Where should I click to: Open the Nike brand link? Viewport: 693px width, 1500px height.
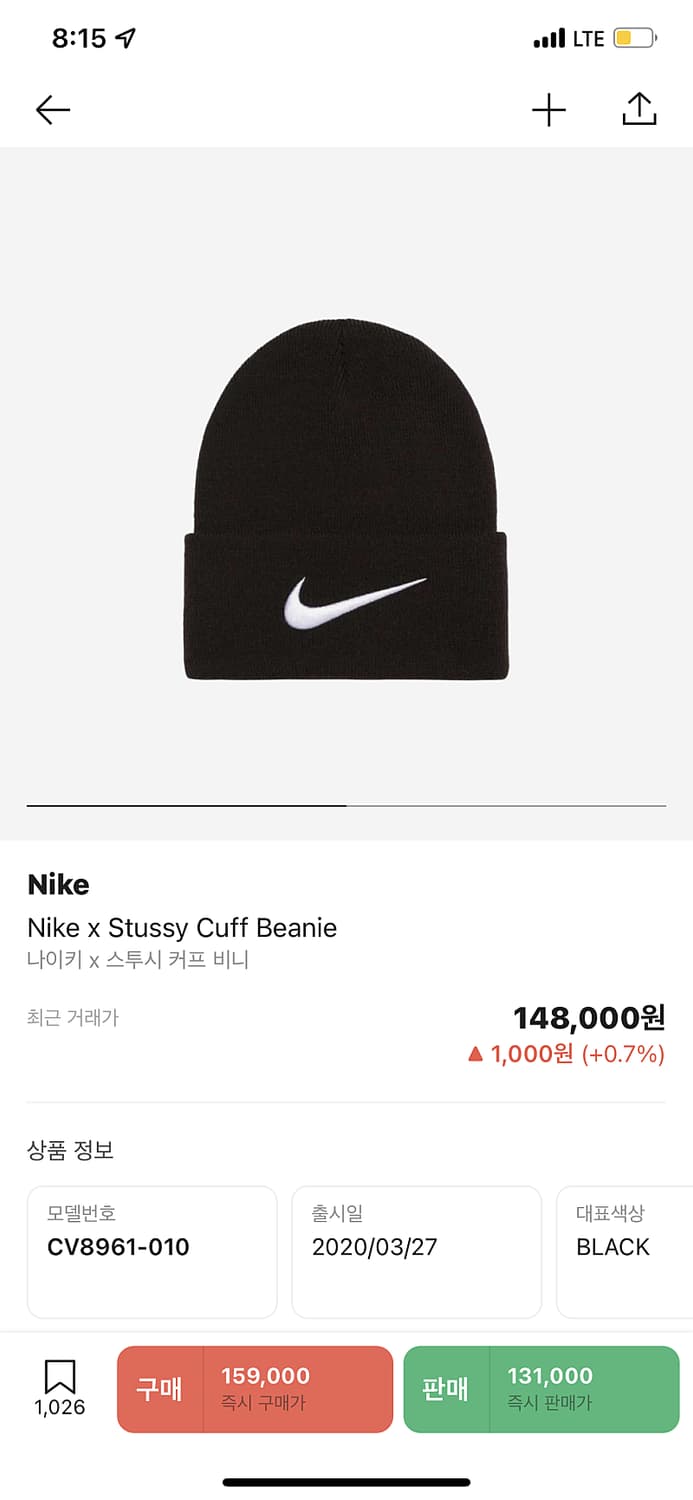coord(58,885)
